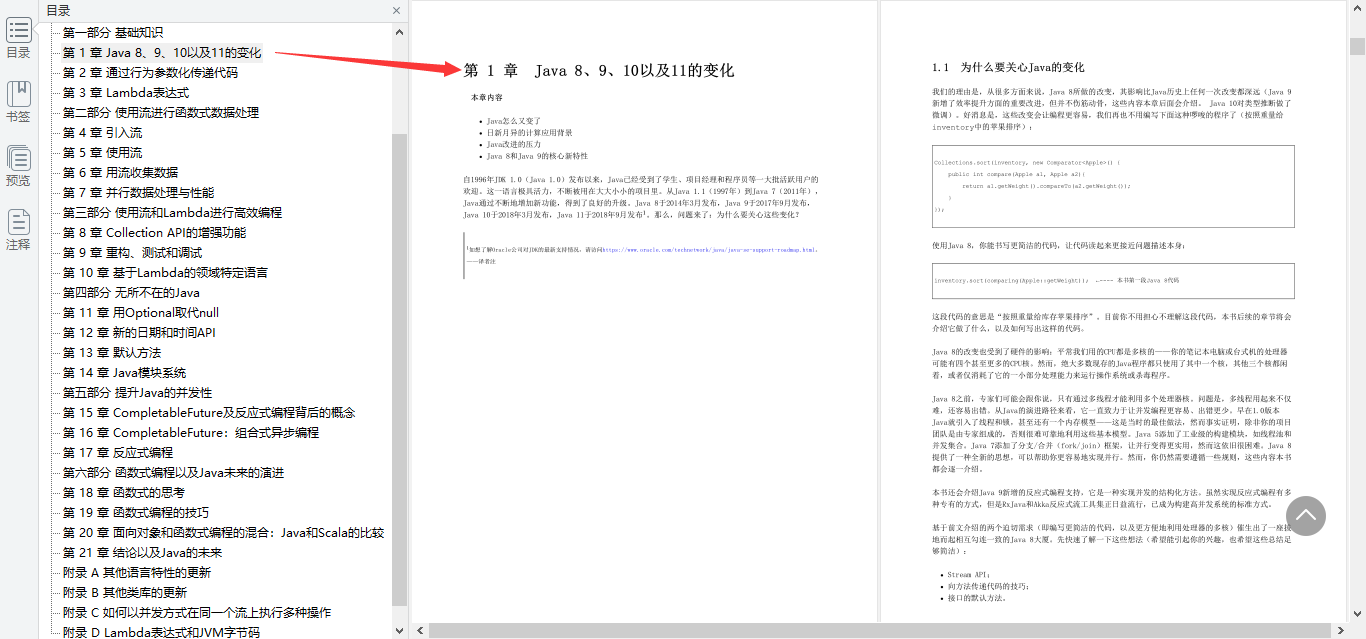Go to 第 6 章 用流收集数据
The height and width of the screenshot is (639, 1366).
point(120,172)
